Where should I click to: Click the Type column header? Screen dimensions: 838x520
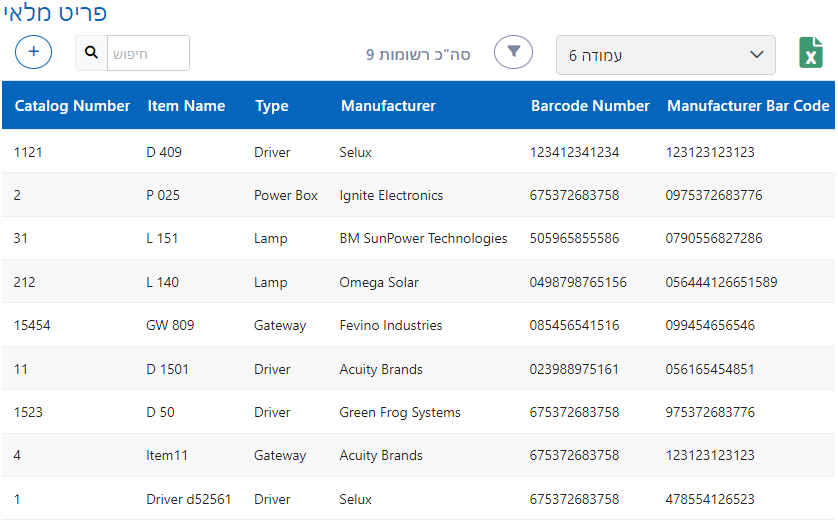point(271,106)
